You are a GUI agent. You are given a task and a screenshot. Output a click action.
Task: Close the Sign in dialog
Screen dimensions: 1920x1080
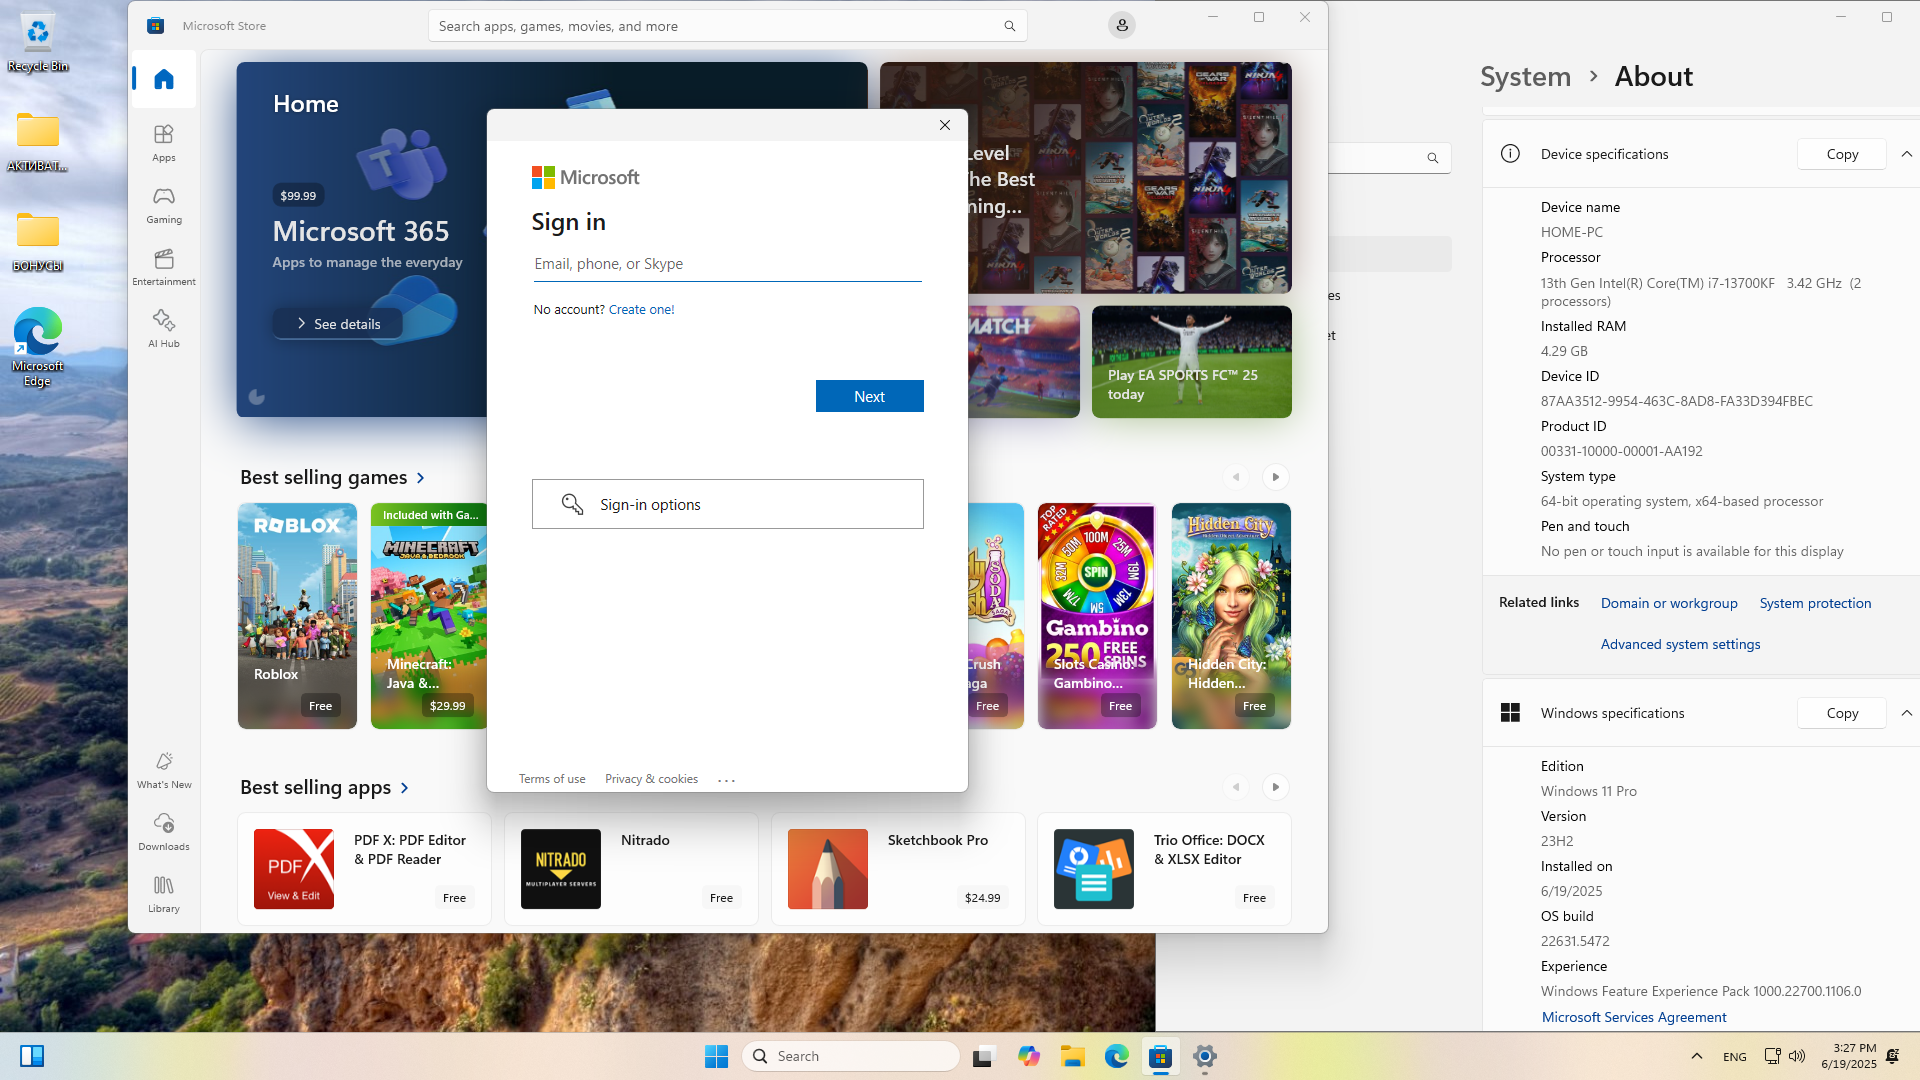pos(945,125)
